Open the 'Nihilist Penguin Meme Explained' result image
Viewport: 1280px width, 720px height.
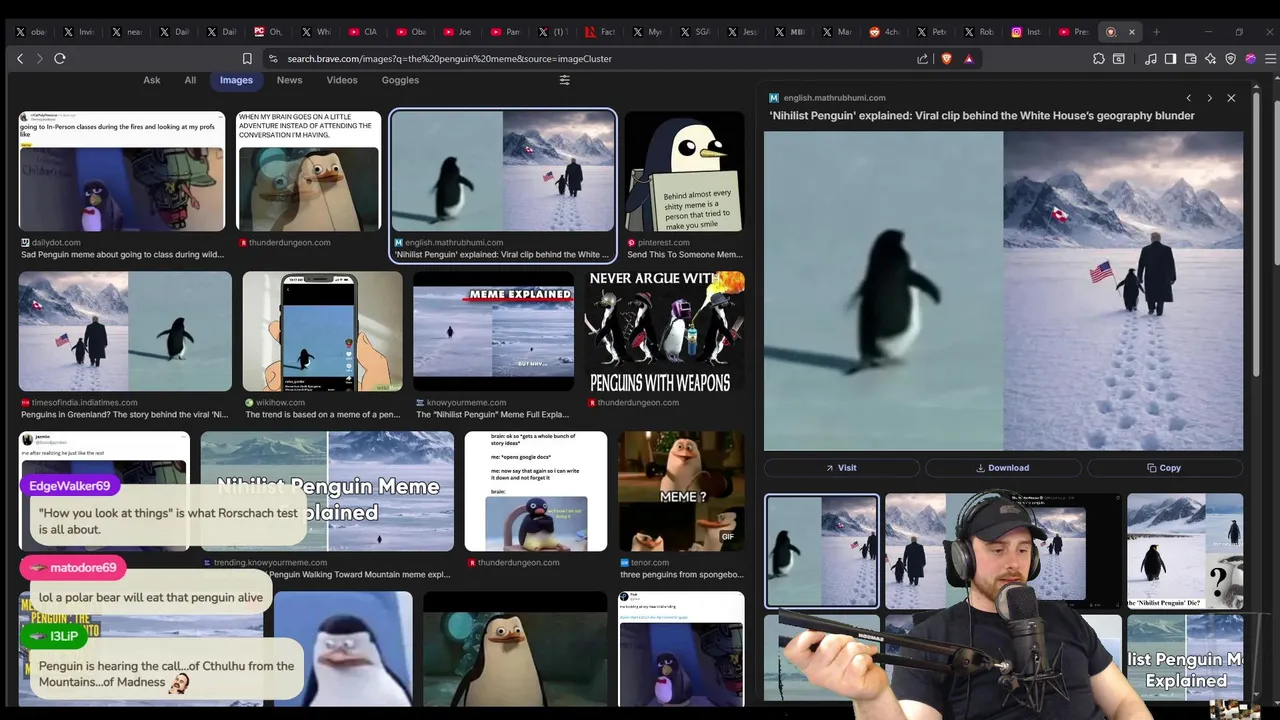(327, 491)
